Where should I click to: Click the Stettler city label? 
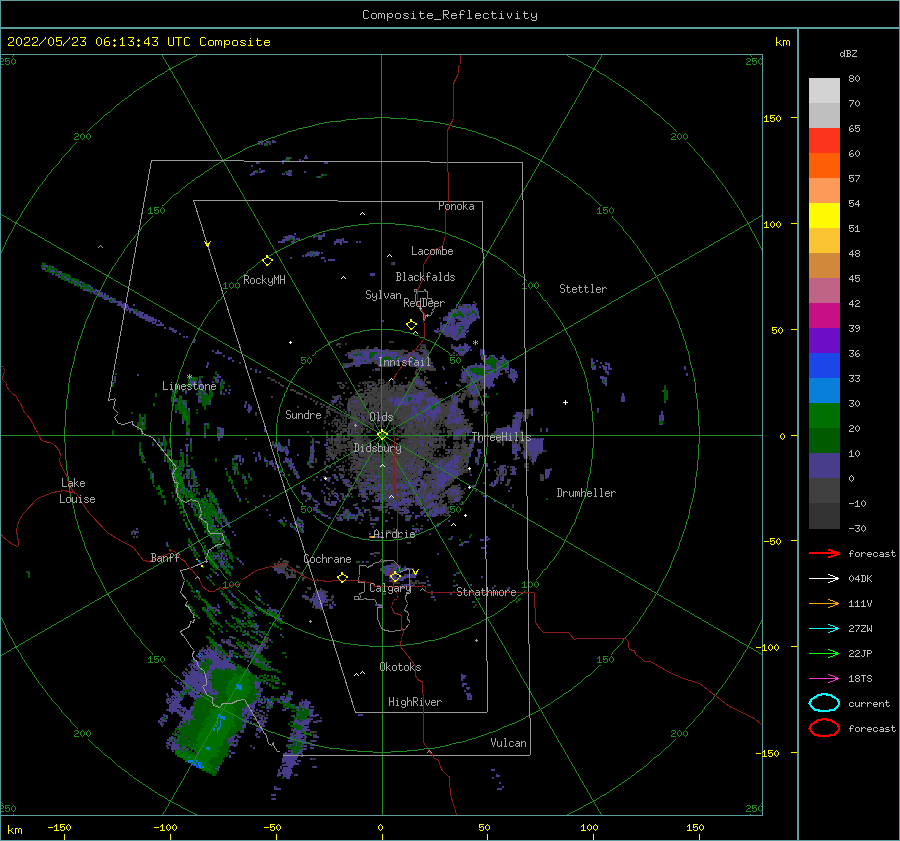click(x=583, y=289)
